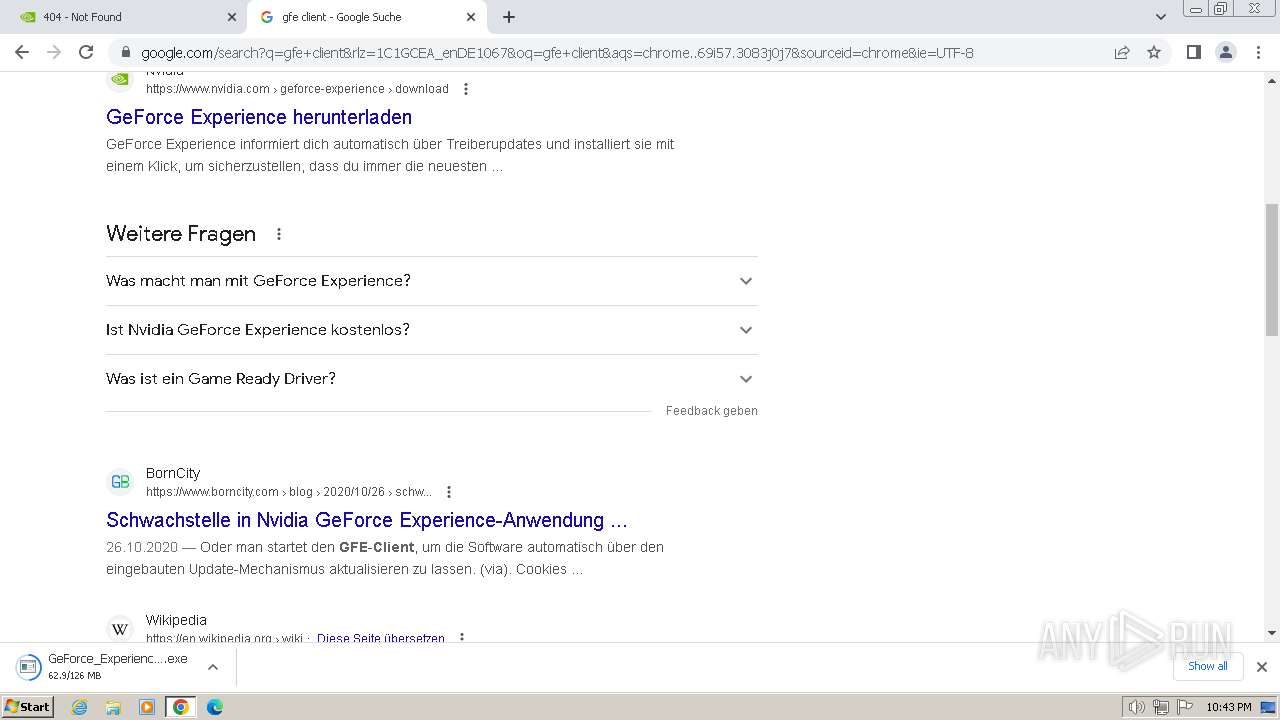Click the Wikipedia site name
The height and width of the screenshot is (720, 1280).
tap(176, 620)
